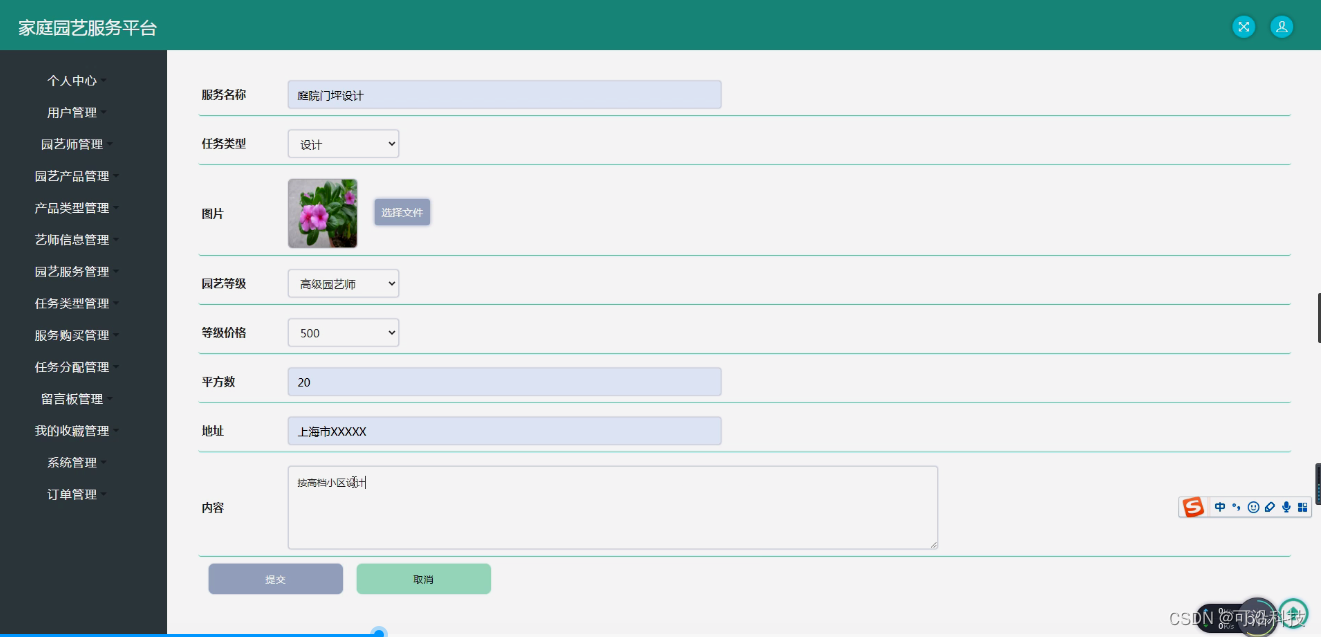This screenshot has height=637, width=1321.
Task: Click 选择文件 upload button
Action: tap(402, 212)
